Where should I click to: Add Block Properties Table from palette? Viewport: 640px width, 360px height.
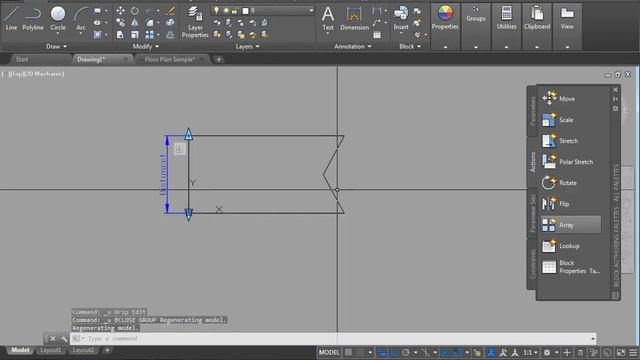pyautogui.click(x=571, y=267)
